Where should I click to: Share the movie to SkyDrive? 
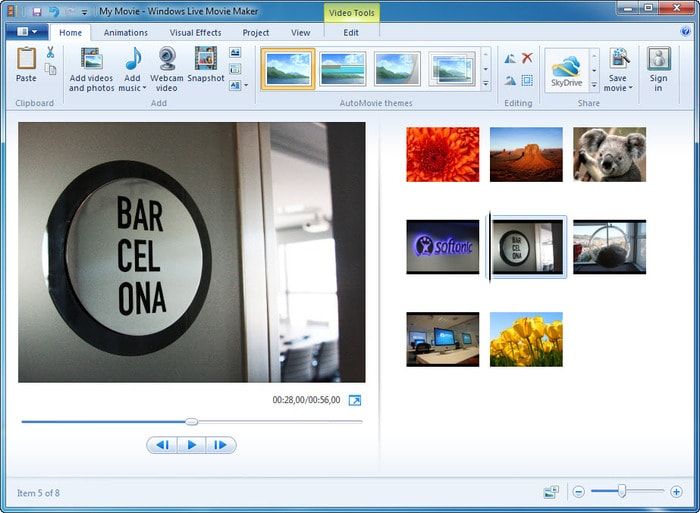point(567,70)
